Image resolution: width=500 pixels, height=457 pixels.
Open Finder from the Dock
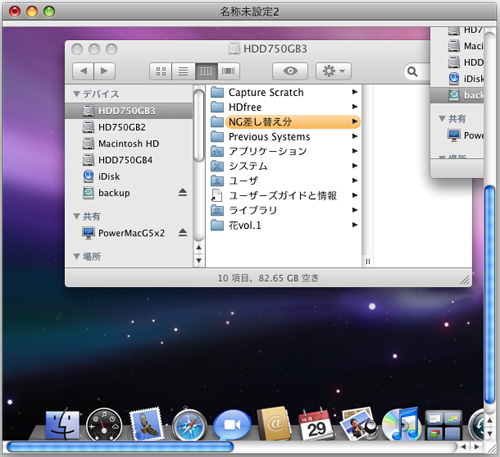point(62,425)
